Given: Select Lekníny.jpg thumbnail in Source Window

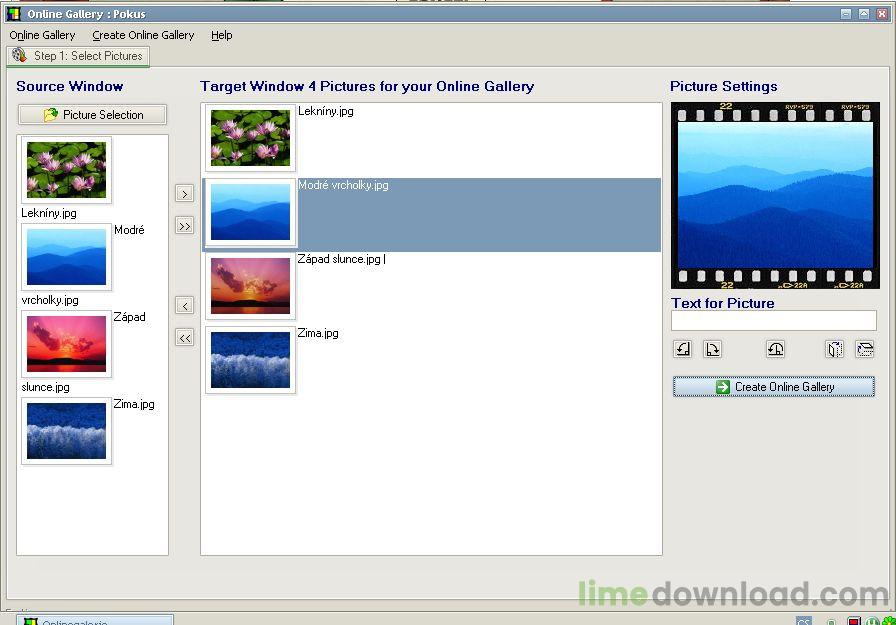Looking at the screenshot, I should pyautogui.click(x=66, y=170).
